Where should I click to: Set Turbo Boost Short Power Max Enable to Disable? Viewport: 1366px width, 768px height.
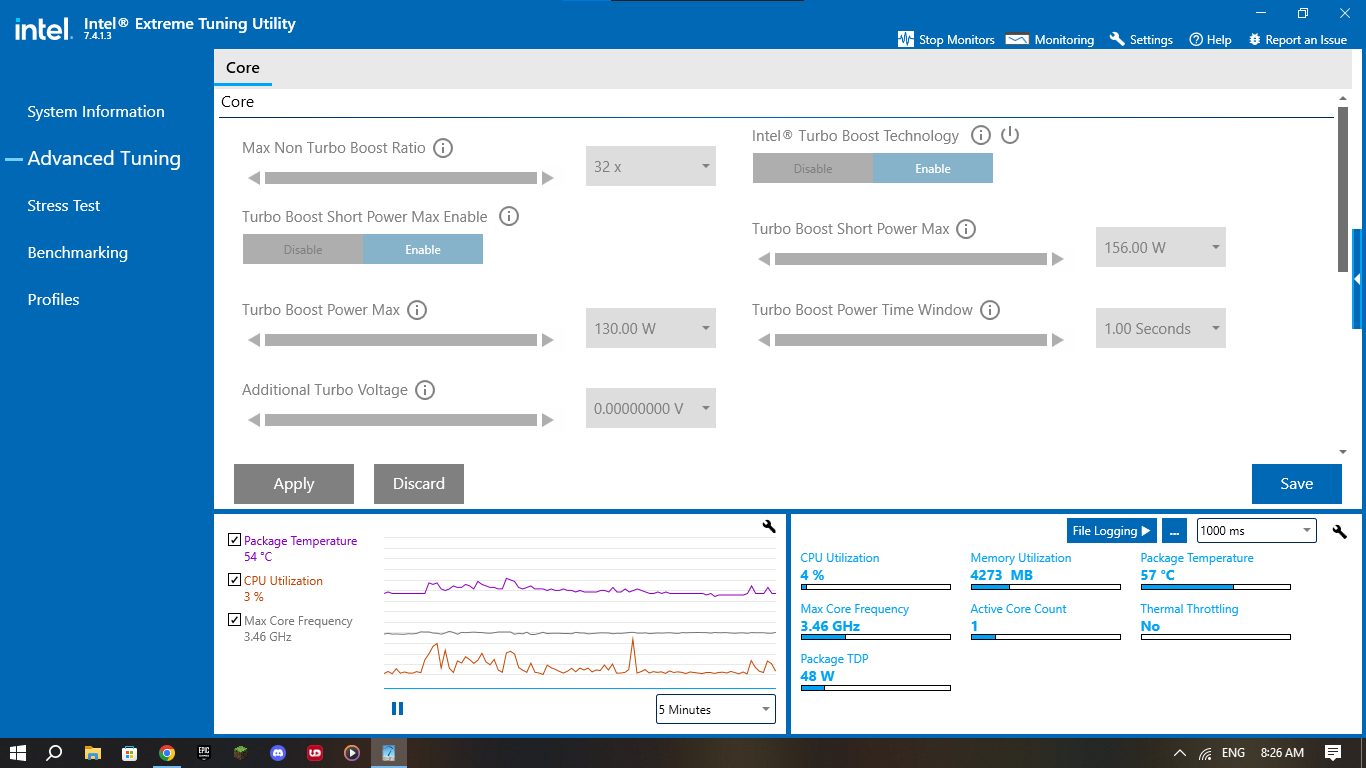click(x=303, y=250)
